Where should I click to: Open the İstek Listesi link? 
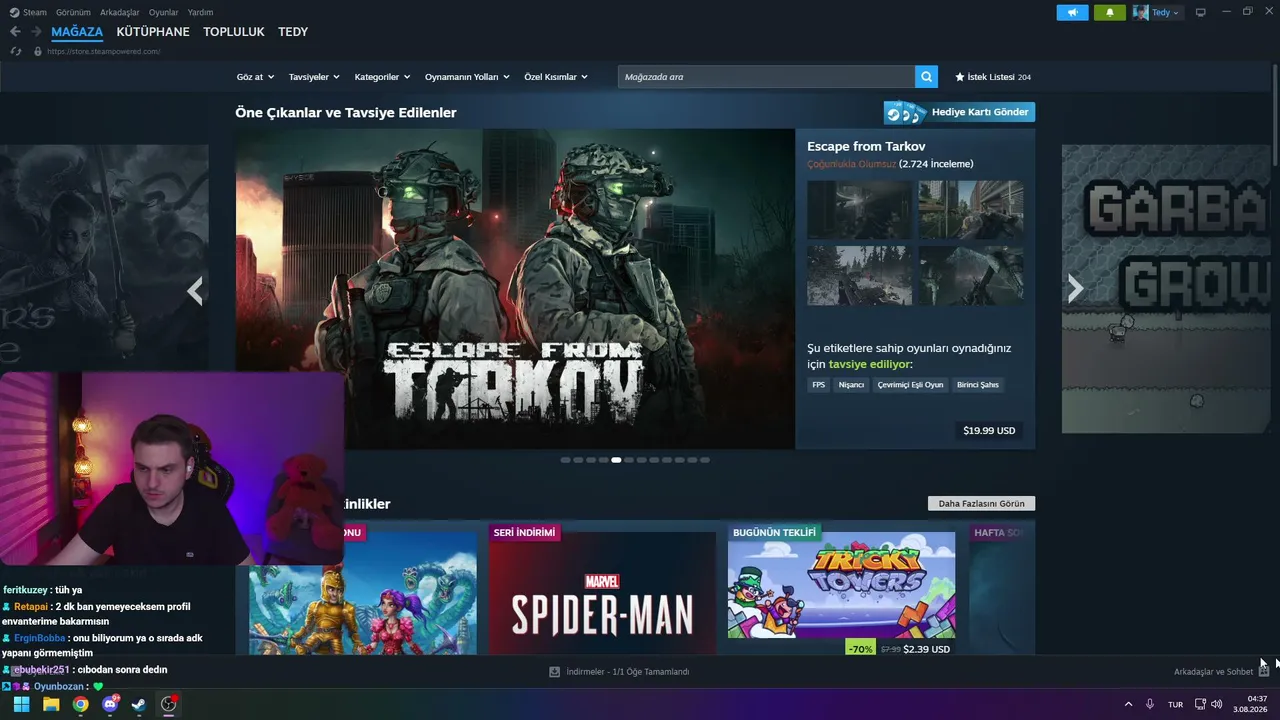tap(991, 77)
